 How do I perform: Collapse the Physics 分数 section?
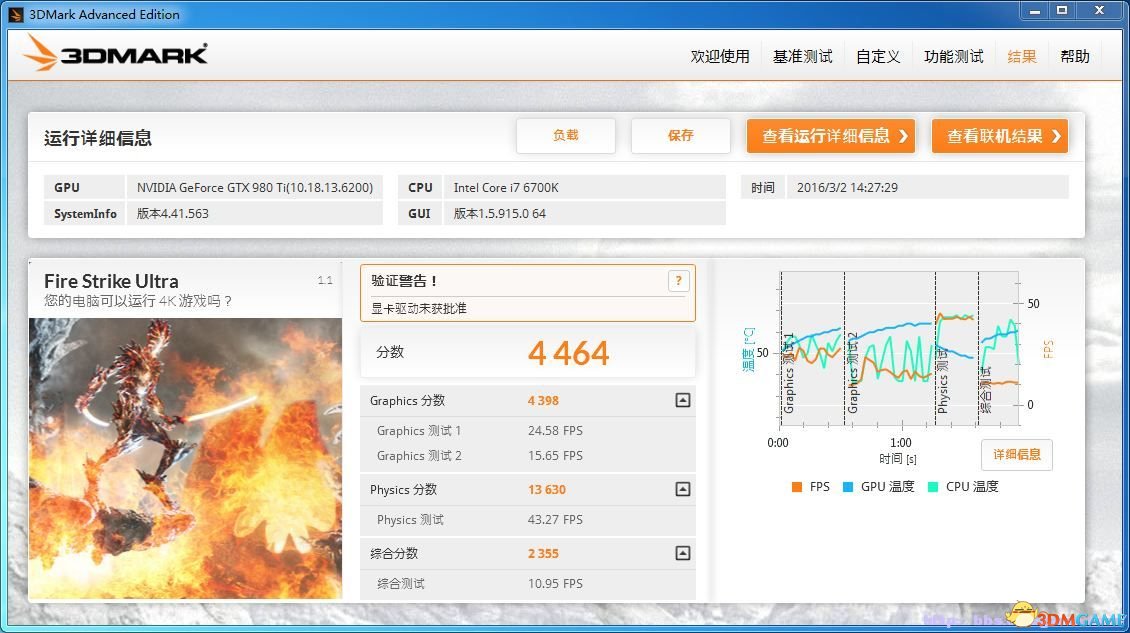coord(682,490)
